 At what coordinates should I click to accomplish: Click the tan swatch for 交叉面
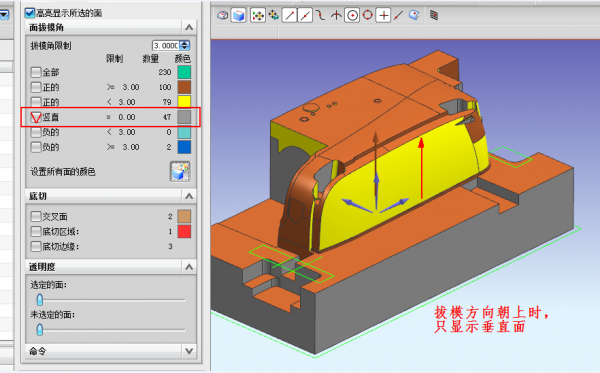click(x=184, y=217)
